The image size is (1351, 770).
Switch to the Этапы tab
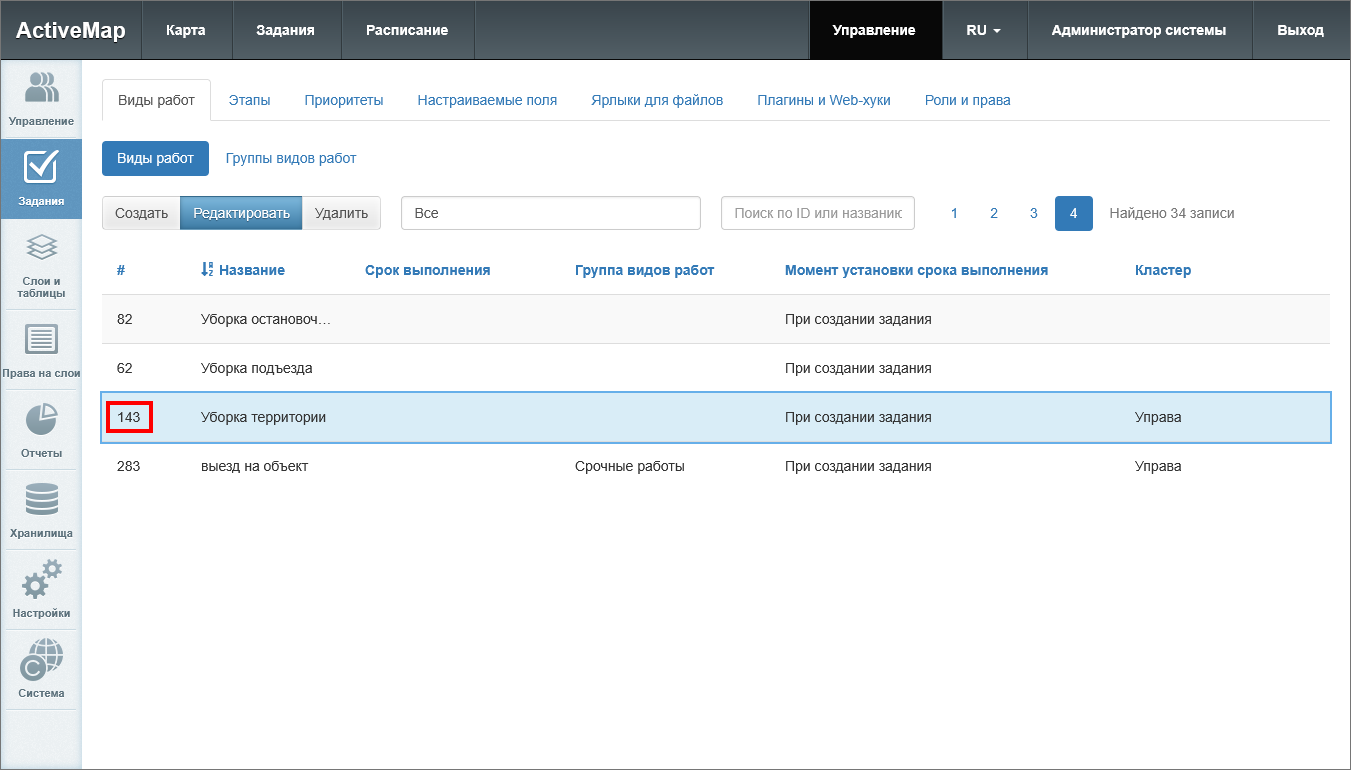(x=249, y=100)
